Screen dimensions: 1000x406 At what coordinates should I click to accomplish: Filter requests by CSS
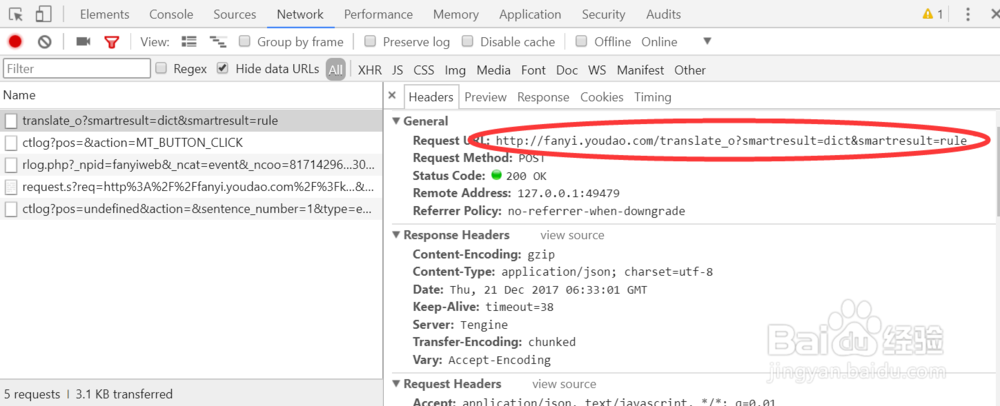tap(423, 69)
